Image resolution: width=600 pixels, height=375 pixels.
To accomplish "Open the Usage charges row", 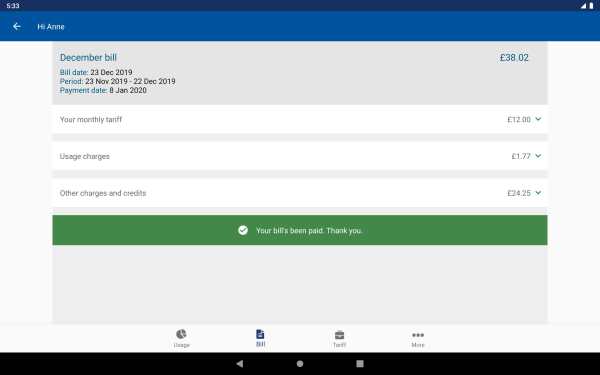I will click(300, 156).
